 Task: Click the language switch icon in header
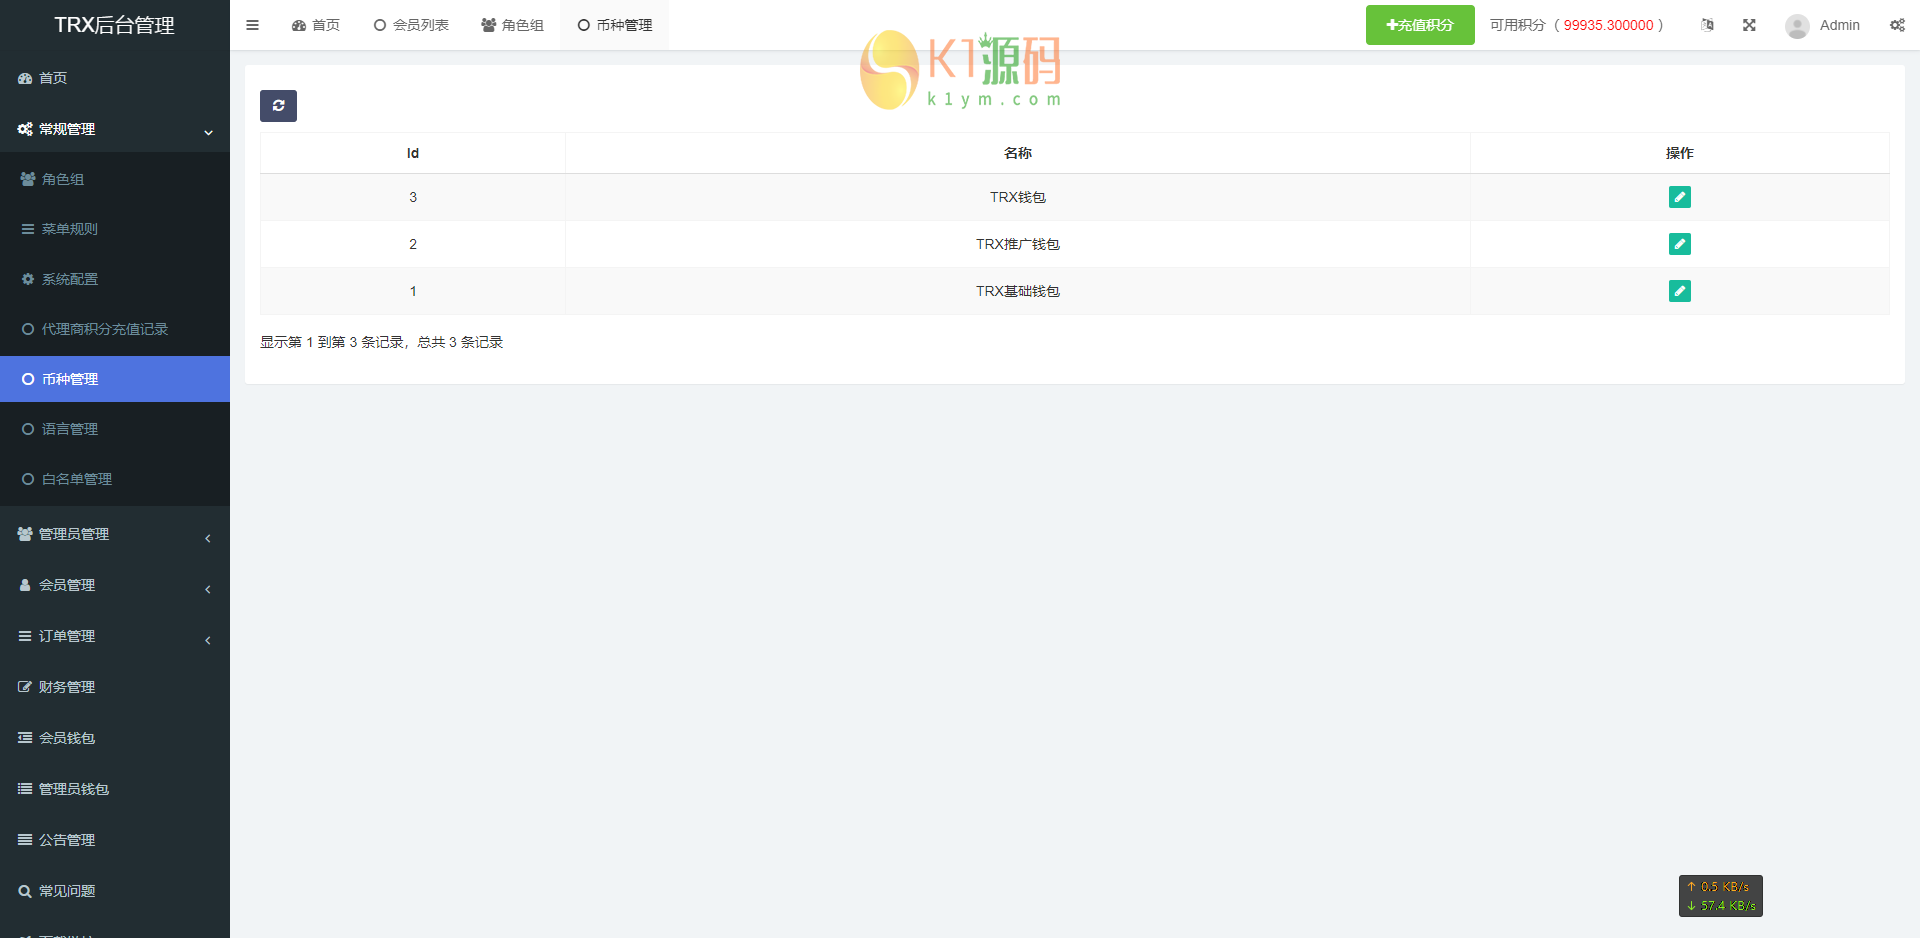[1708, 25]
